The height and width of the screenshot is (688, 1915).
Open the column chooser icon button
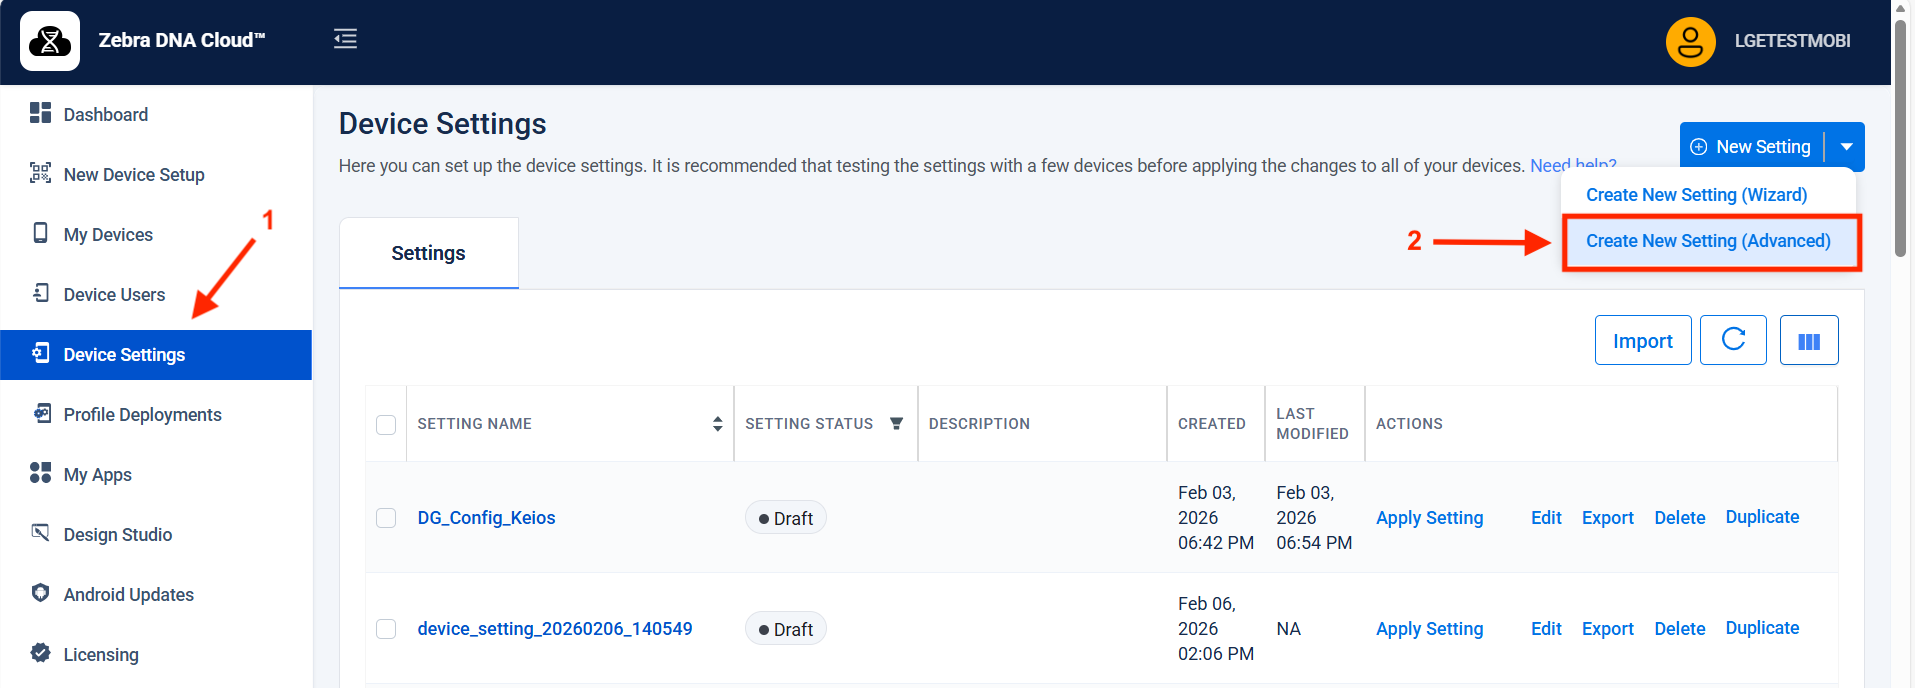[x=1808, y=341]
